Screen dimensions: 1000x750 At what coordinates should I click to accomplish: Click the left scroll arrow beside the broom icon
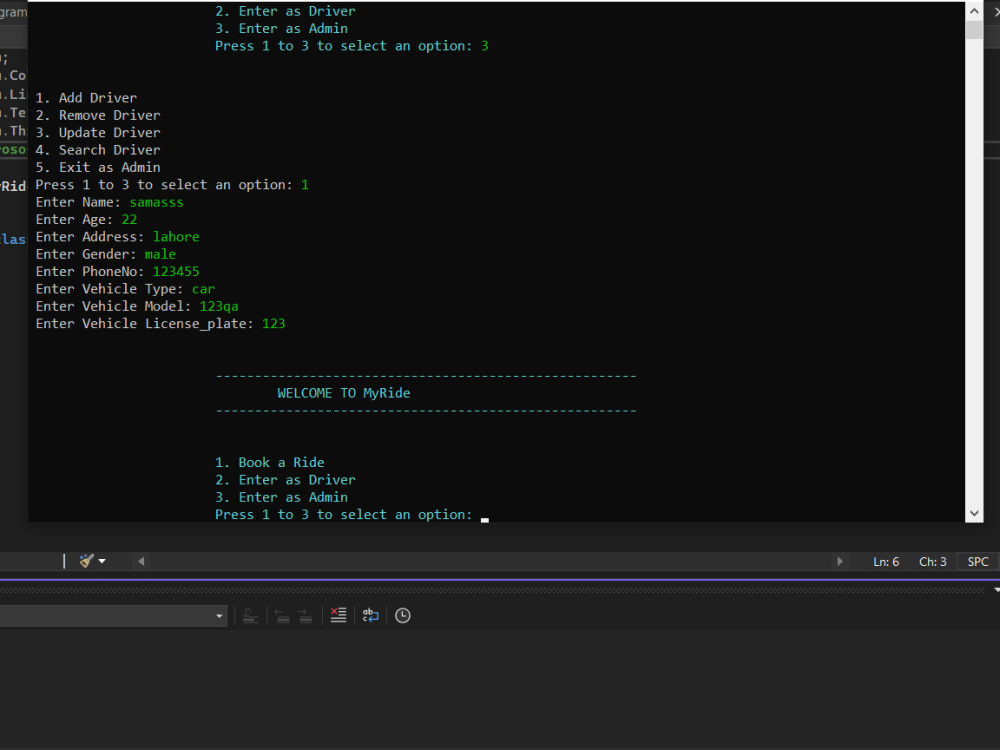click(x=140, y=560)
